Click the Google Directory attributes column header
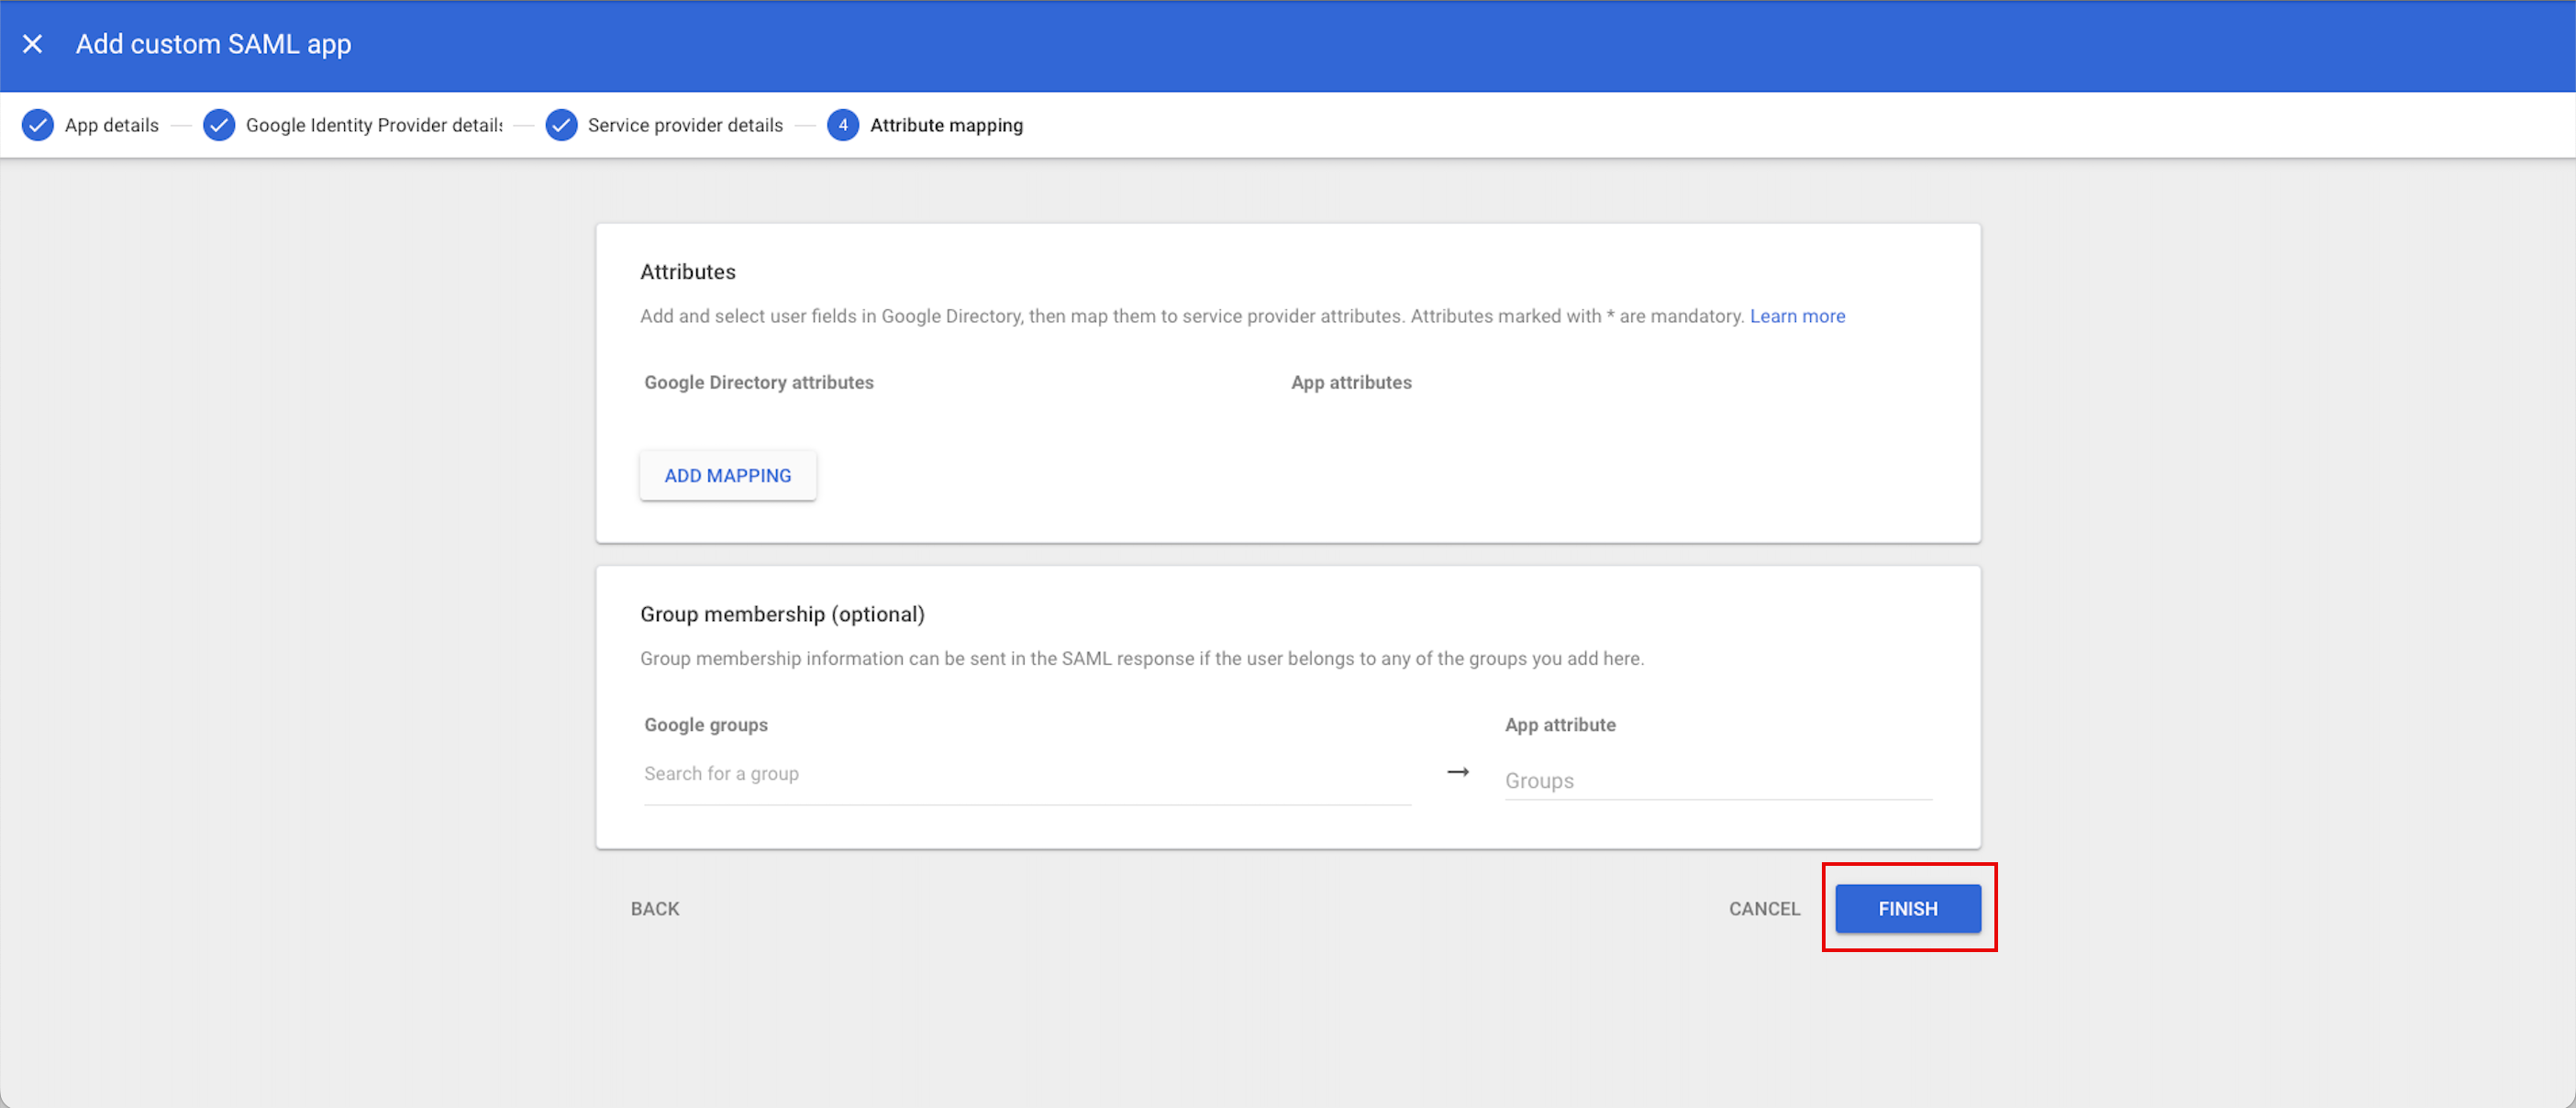Image resolution: width=2576 pixels, height=1108 pixels. [758, 382]
